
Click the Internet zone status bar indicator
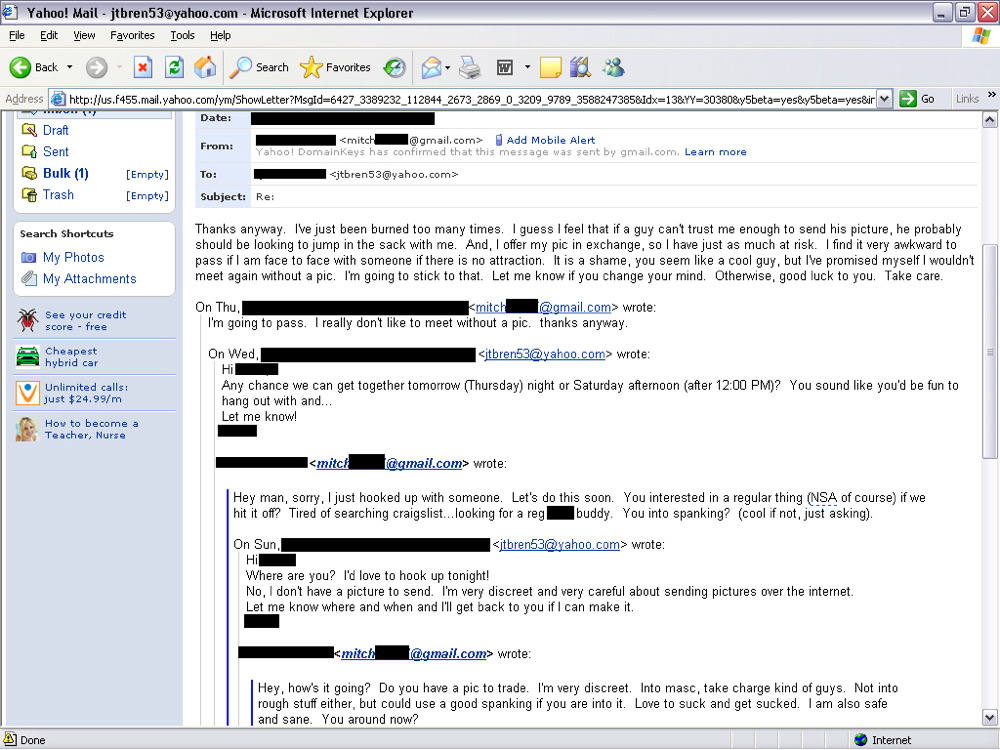click(x=883, y=740)
